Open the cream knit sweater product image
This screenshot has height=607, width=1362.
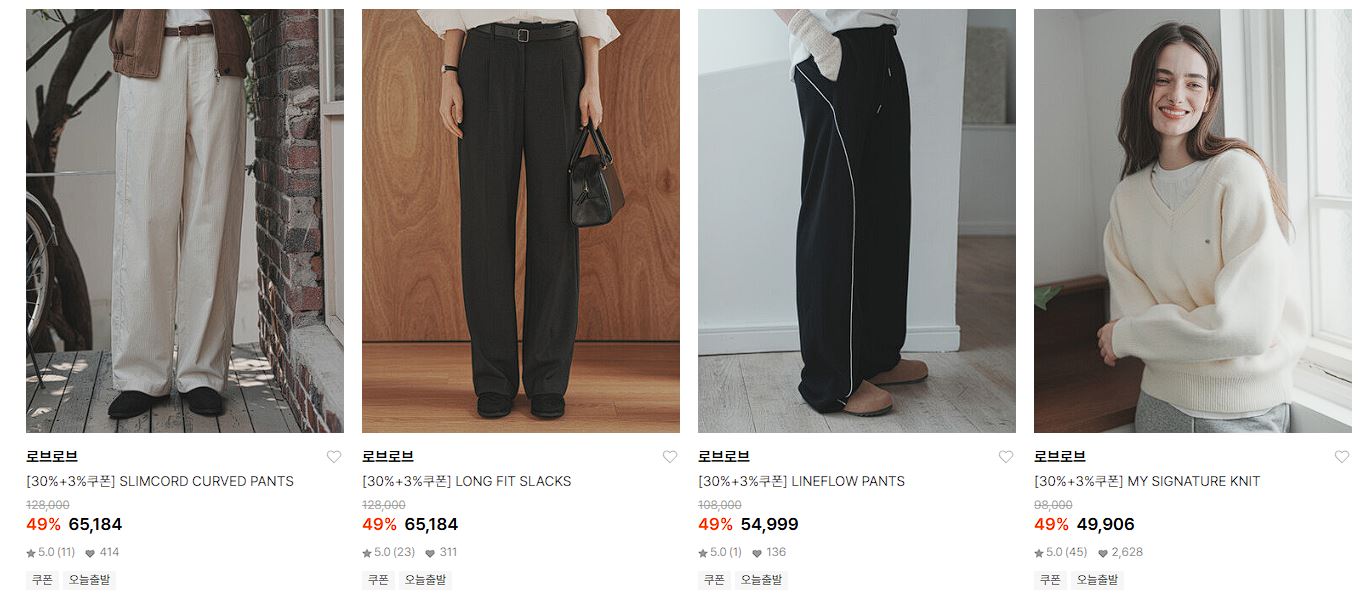[x=1193, y=221]
